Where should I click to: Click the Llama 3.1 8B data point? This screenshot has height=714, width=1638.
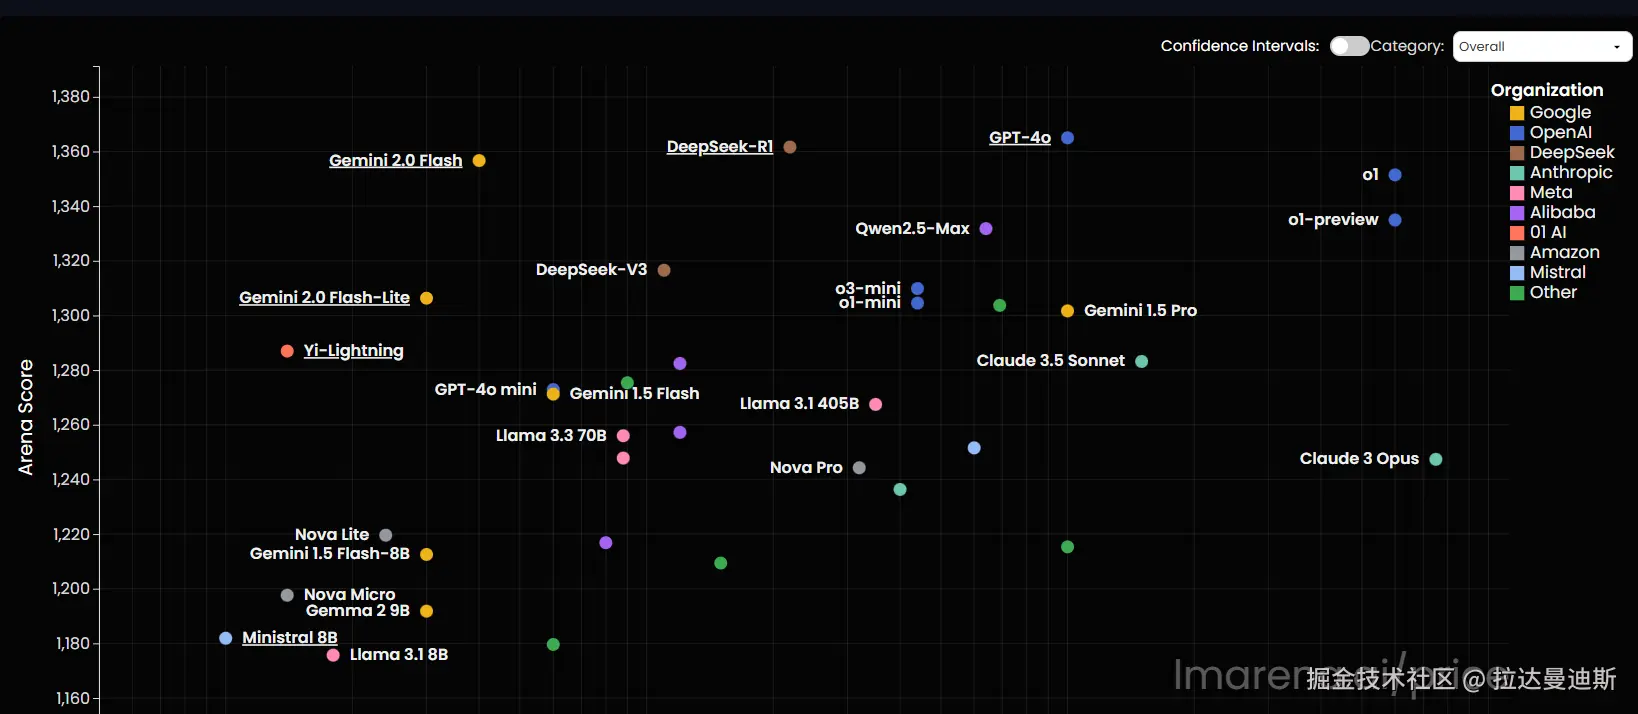pyautogui.click(x=333, y=655)
